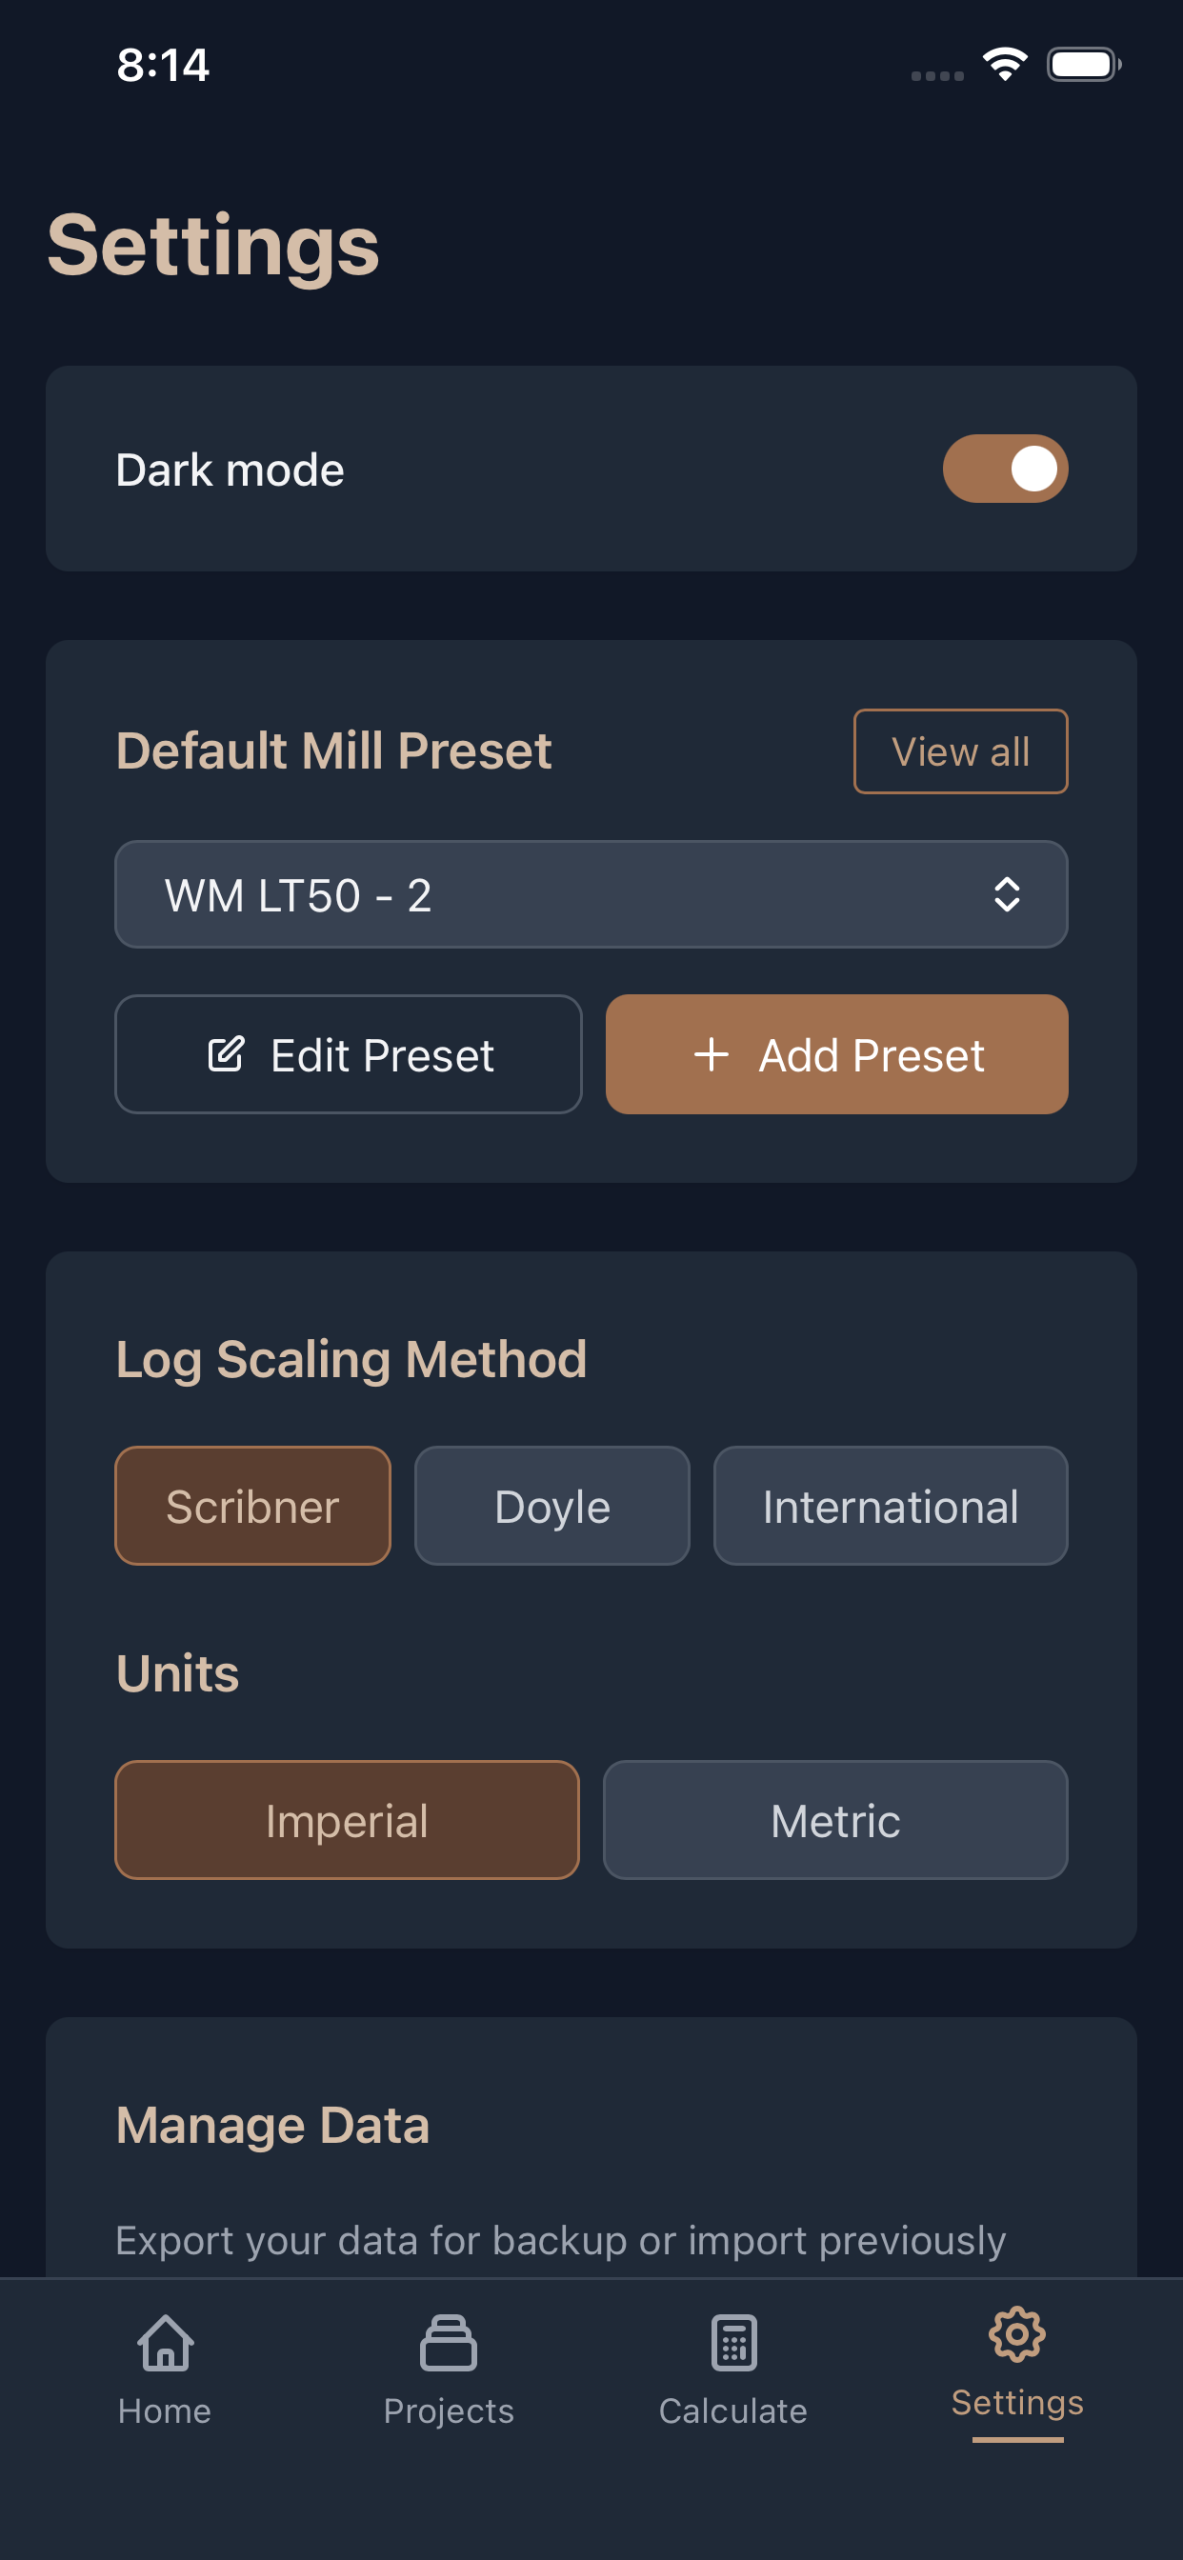
Task: Open the WM LT50 - 2 preset dropdown
Action: 590,894
